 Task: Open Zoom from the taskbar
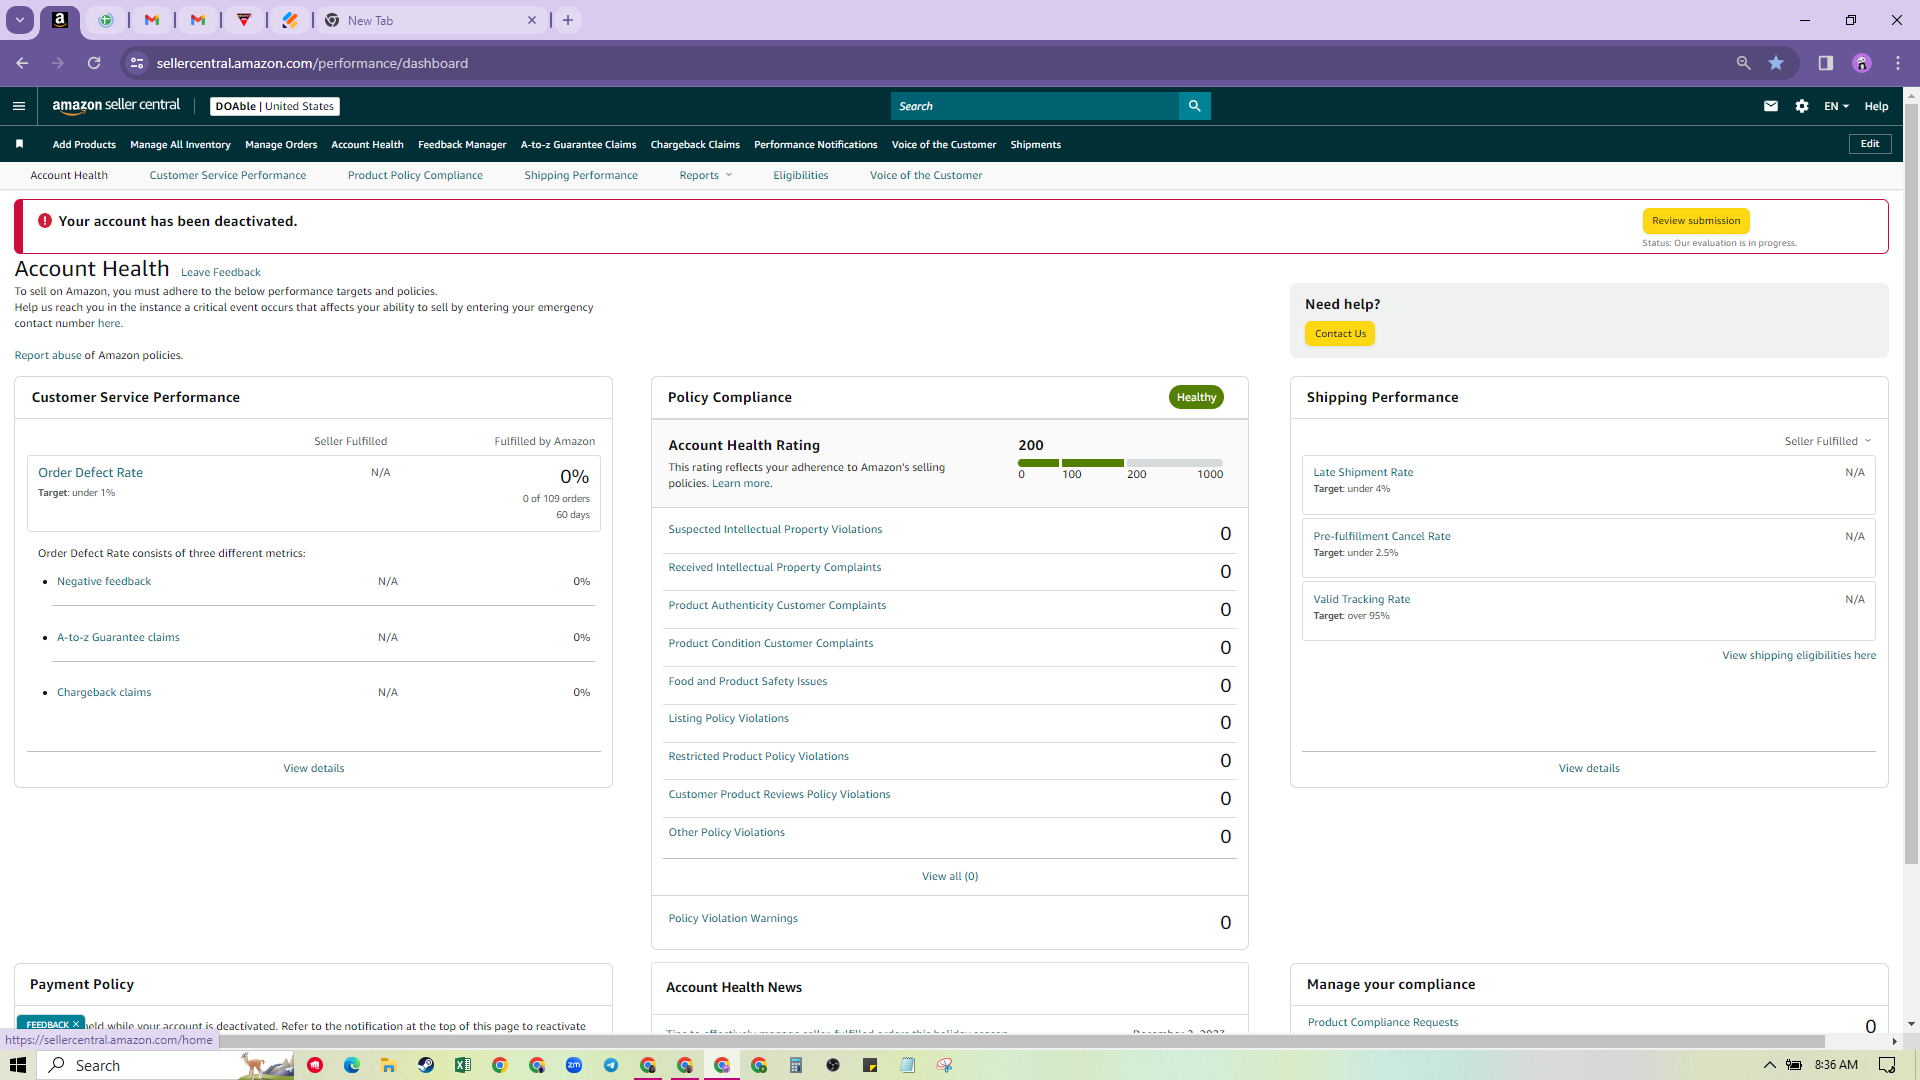pos(574,1065)
